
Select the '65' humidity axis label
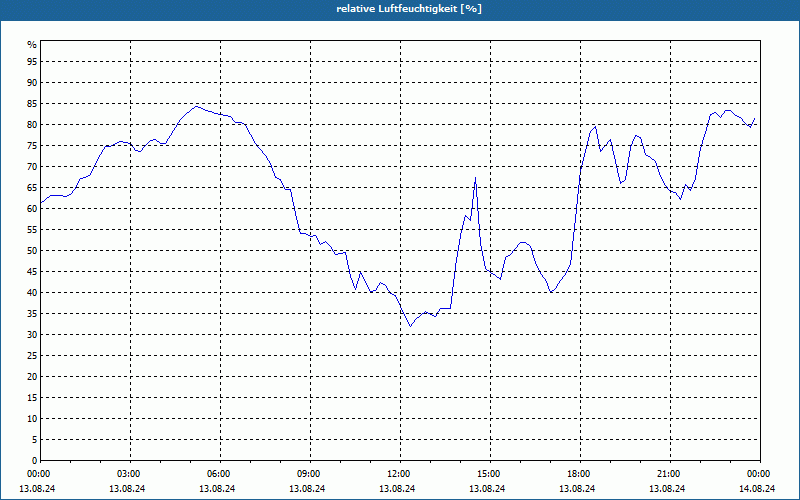(x=32, y=187)
